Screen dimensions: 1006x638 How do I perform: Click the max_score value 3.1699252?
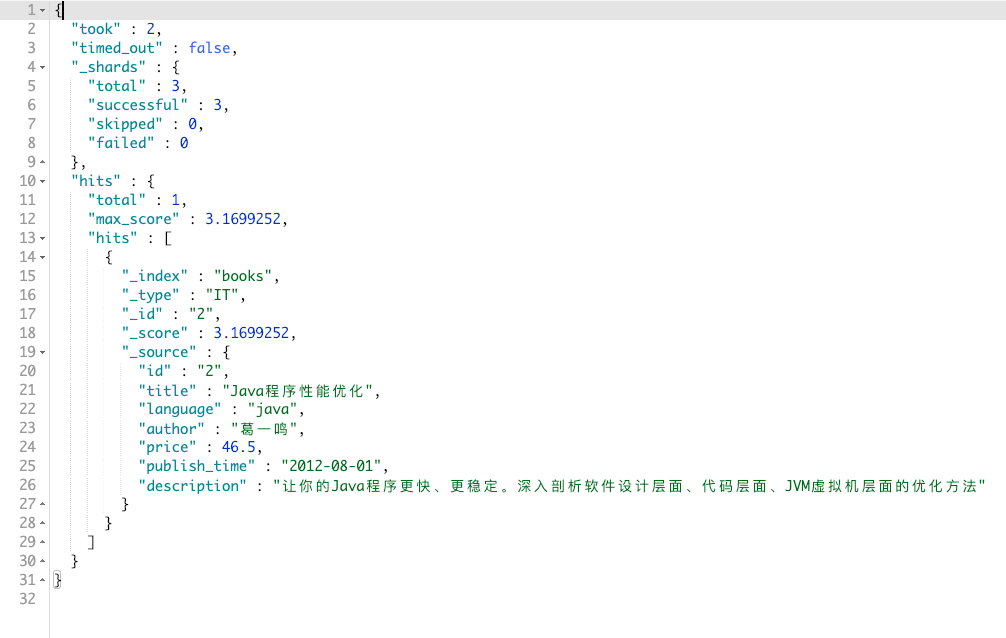[243, 219]
